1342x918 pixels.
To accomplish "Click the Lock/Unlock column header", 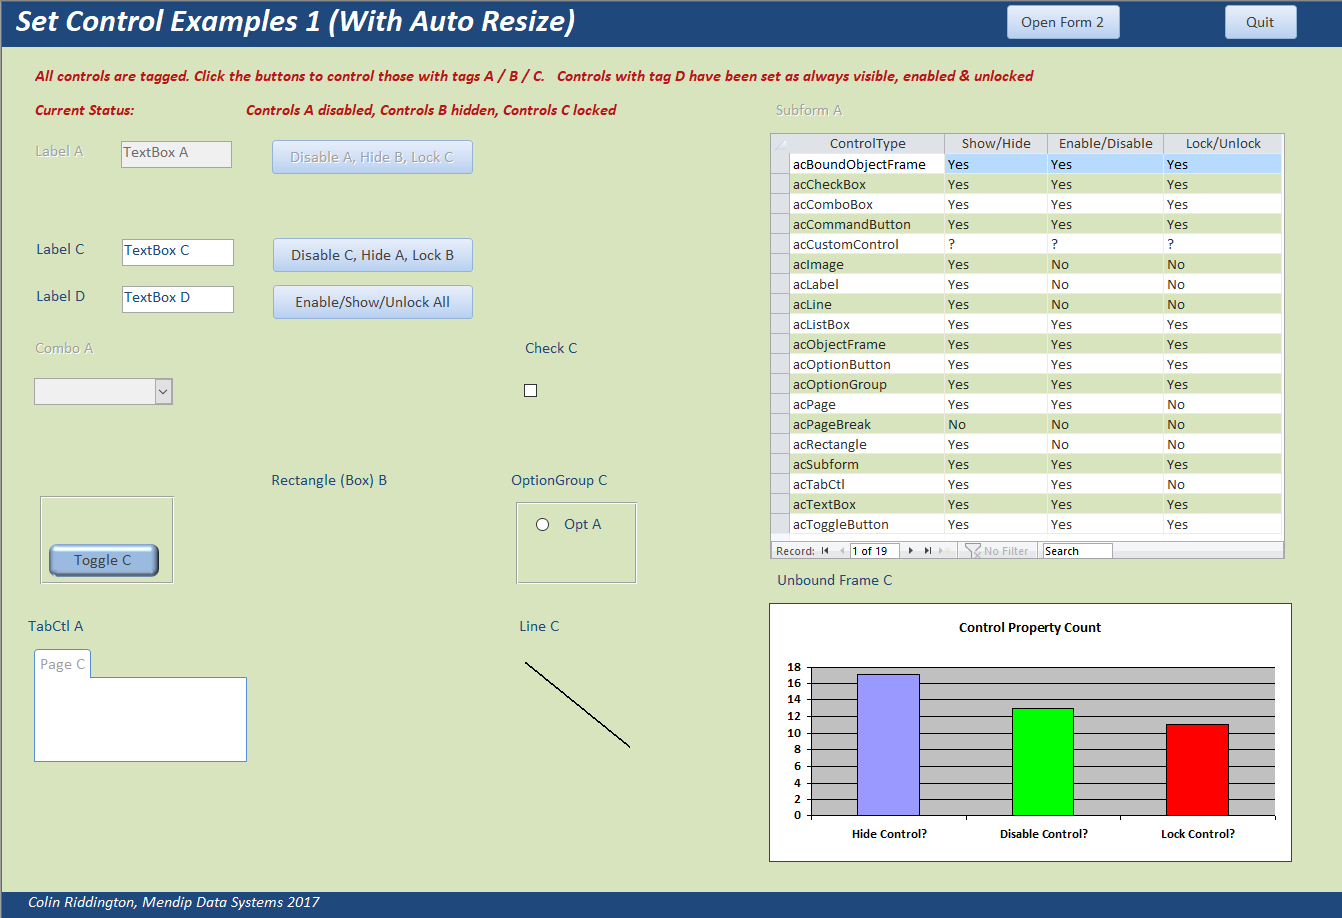I will [x=1223, y=144].
